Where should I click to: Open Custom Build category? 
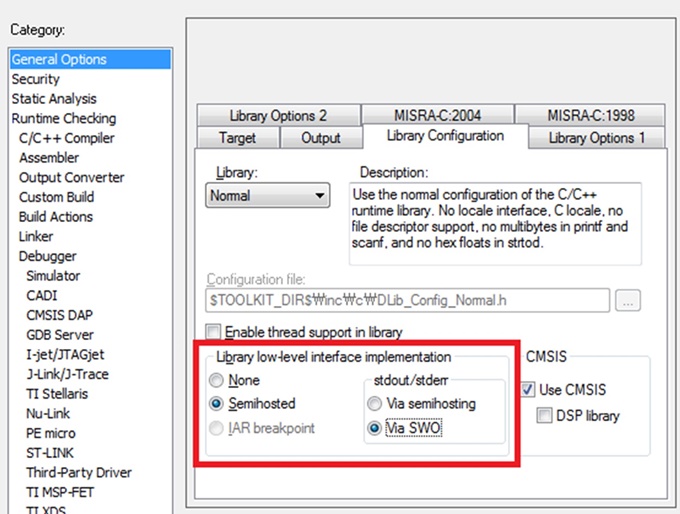56,197
